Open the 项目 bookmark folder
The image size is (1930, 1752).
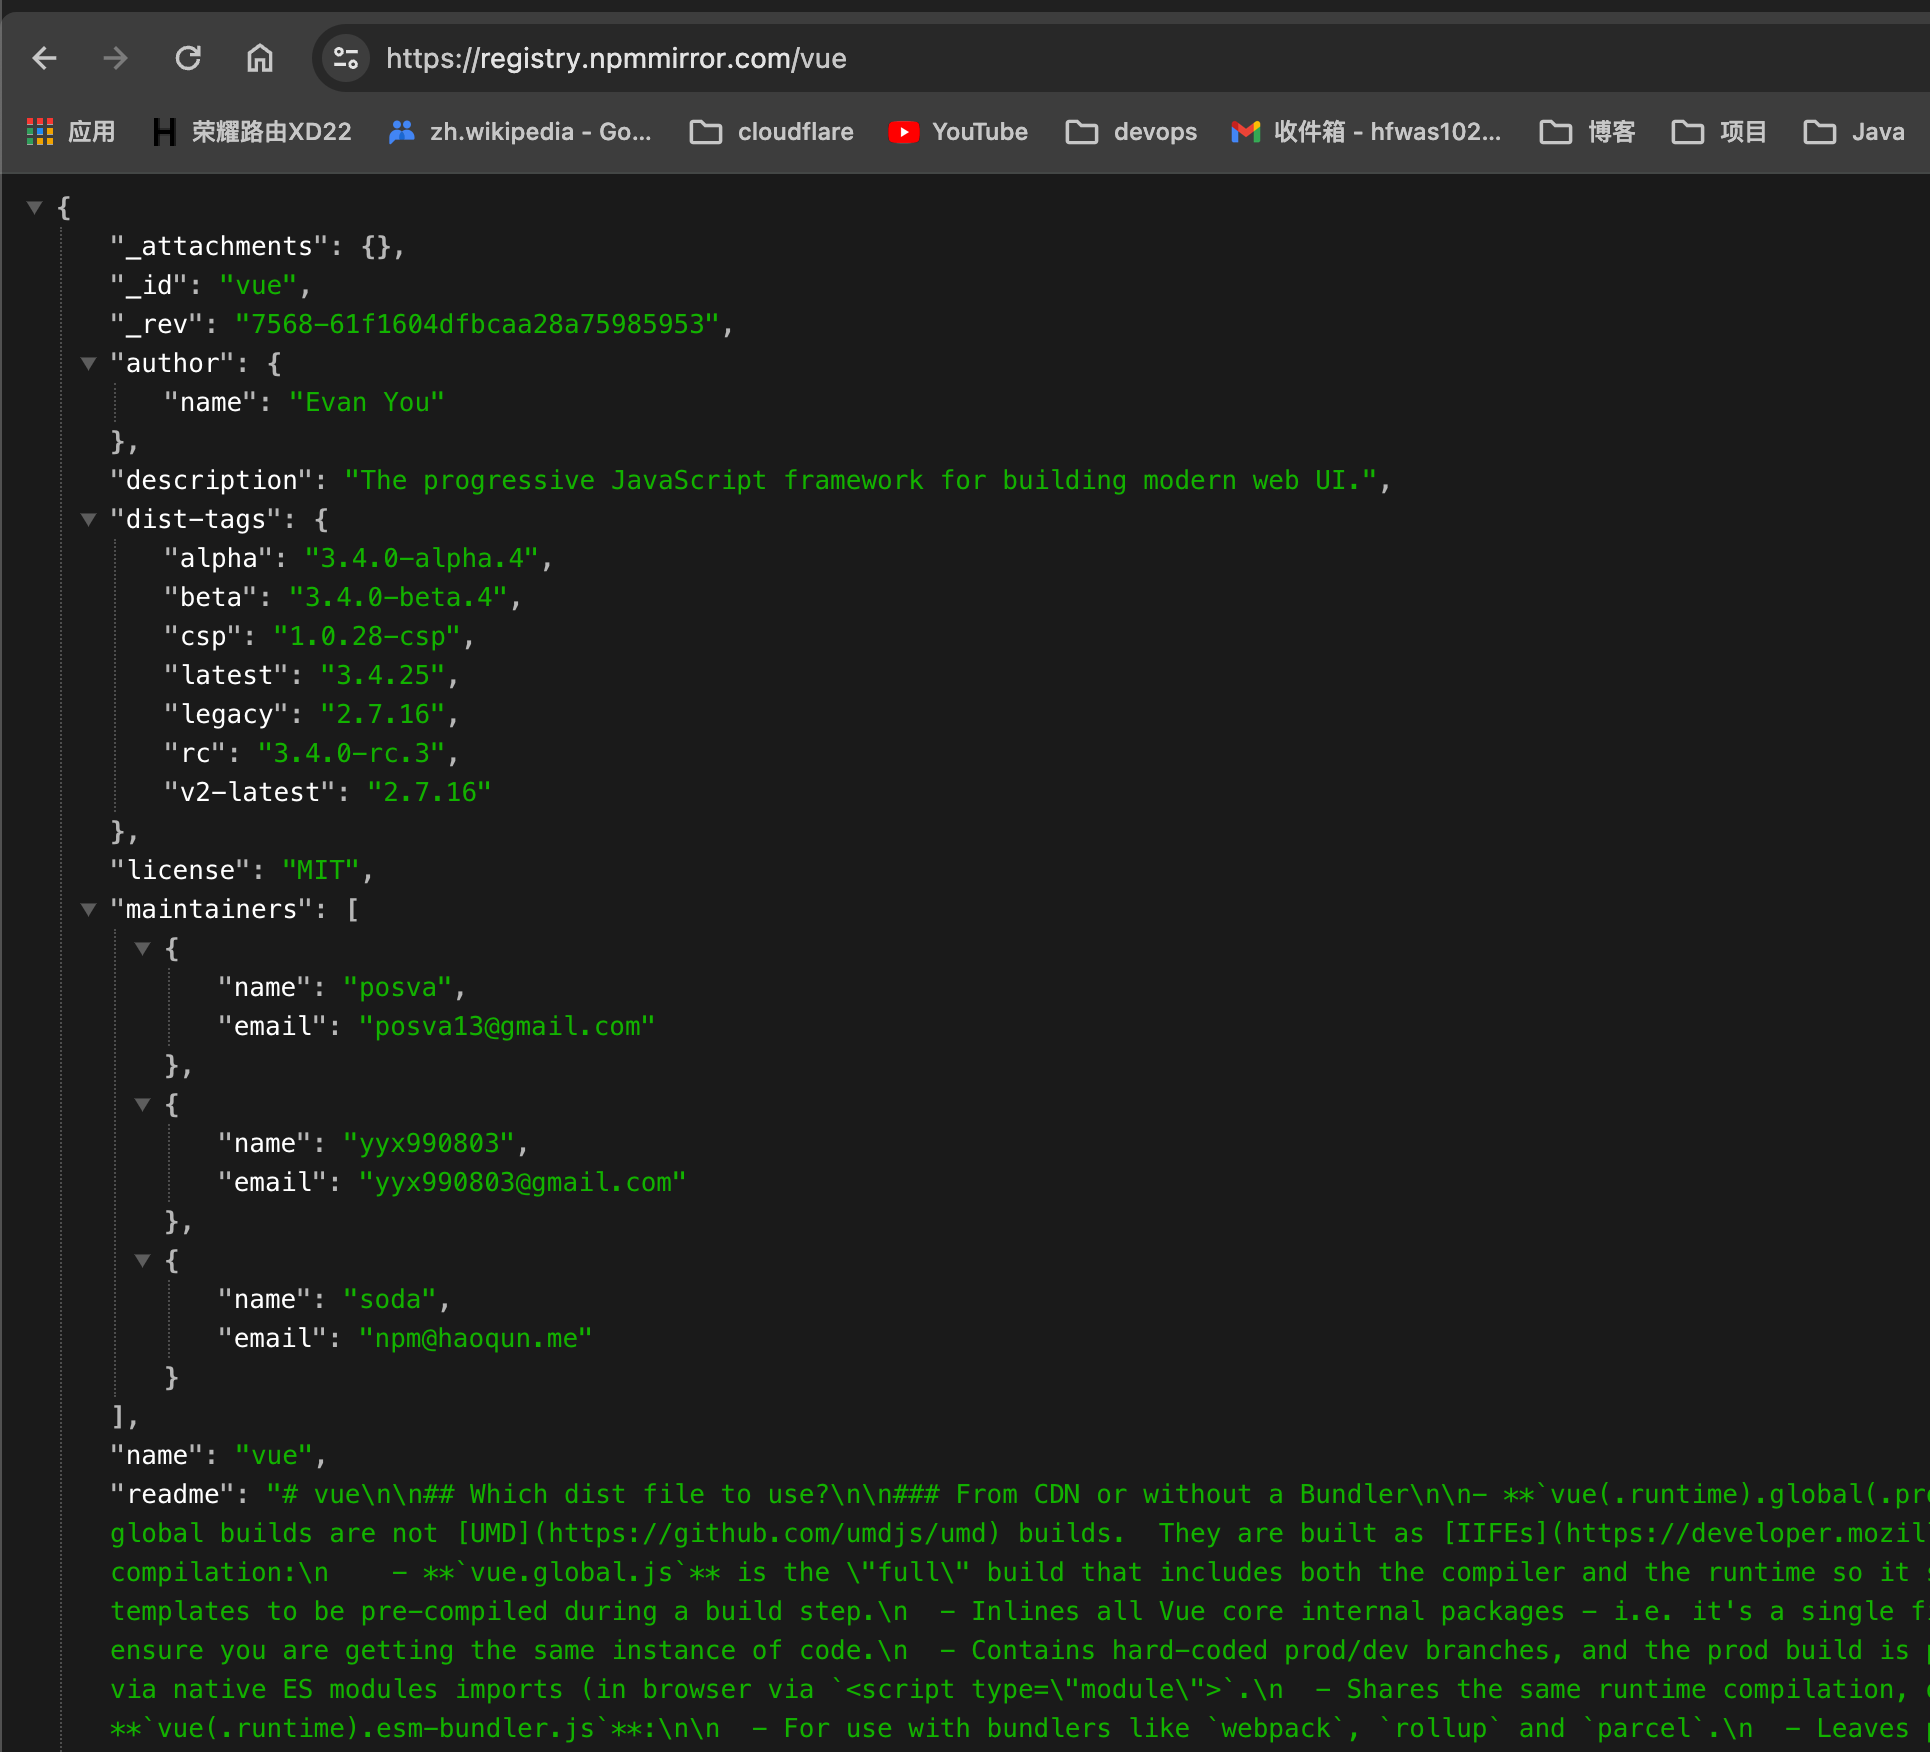click(x=1719, y=132)
